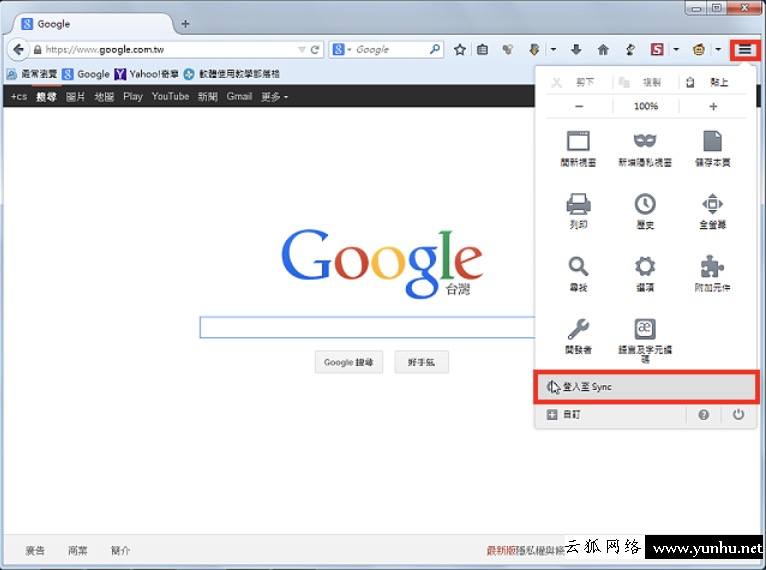Open the downloads arrow icon

coord(576,49)
